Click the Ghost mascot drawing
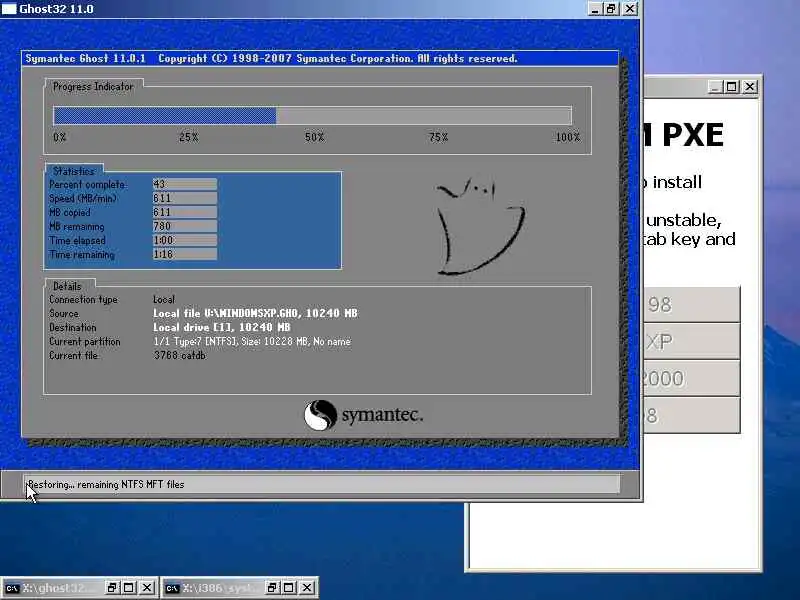800x600 pixels. (x=480, y=226)
